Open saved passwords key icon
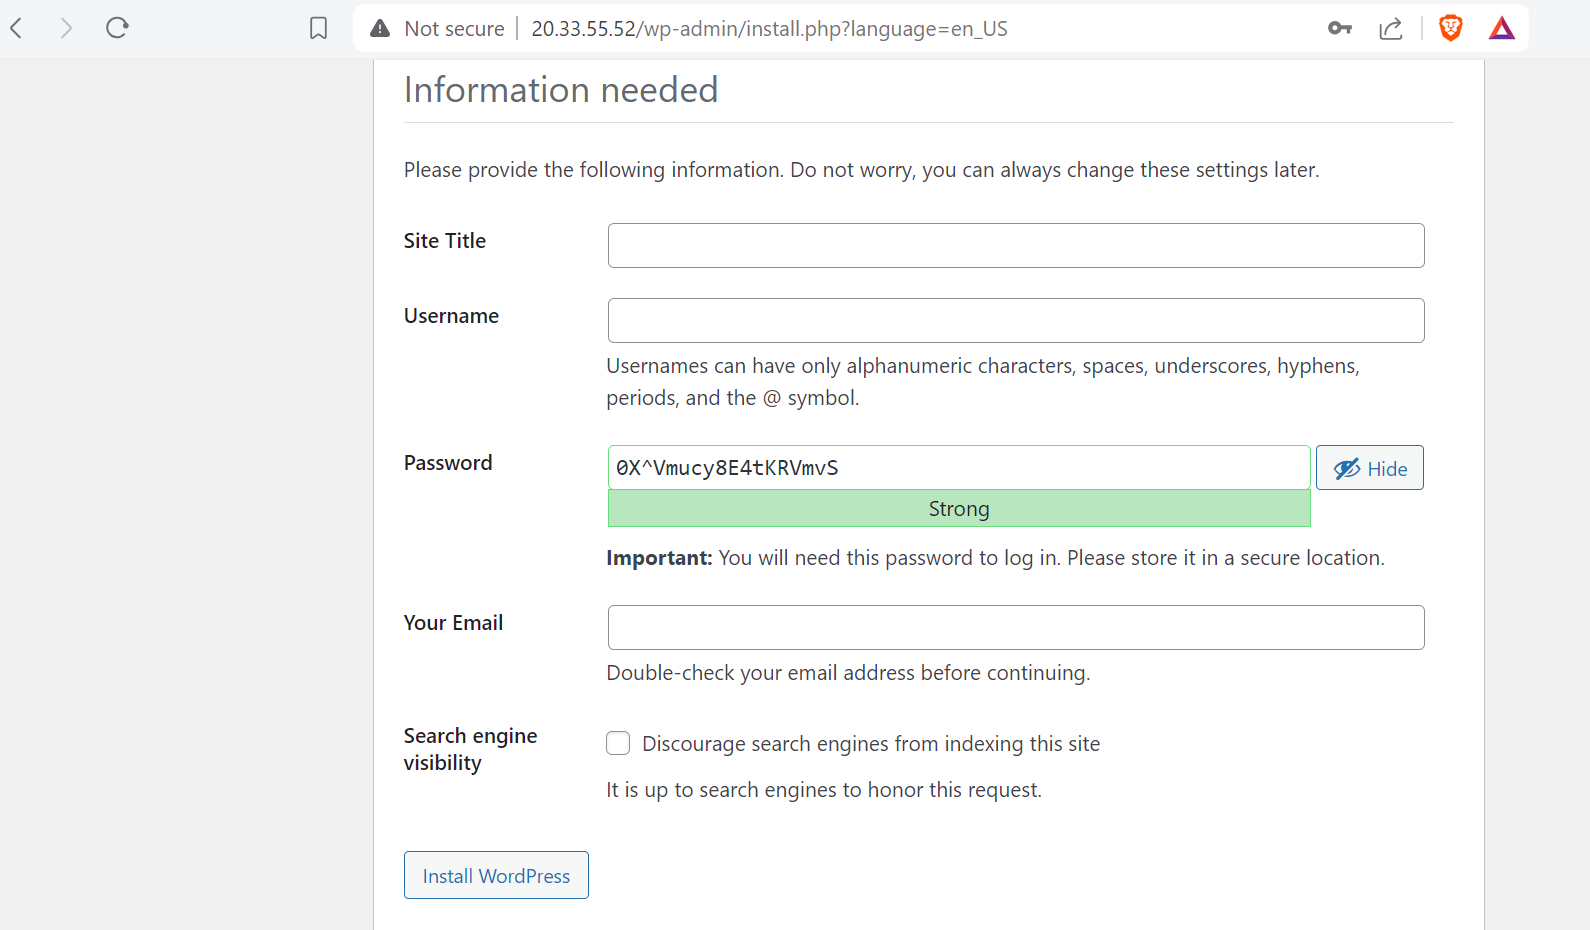 tap(1340, 28)
